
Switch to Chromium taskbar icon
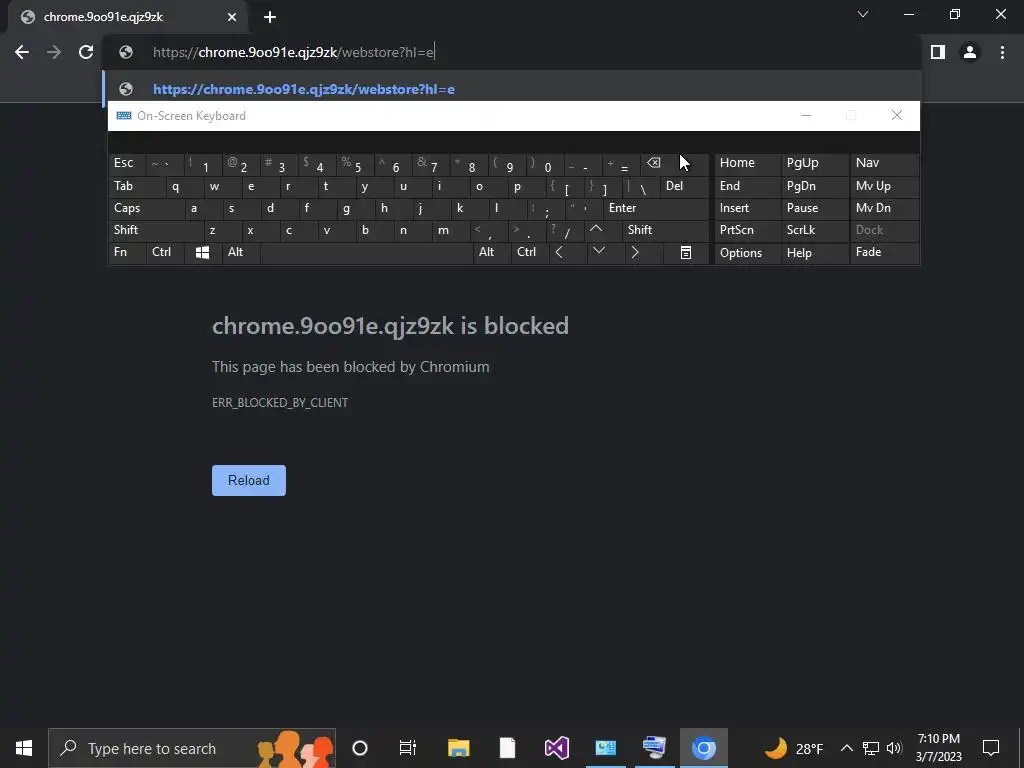click(x=703, y=748)
